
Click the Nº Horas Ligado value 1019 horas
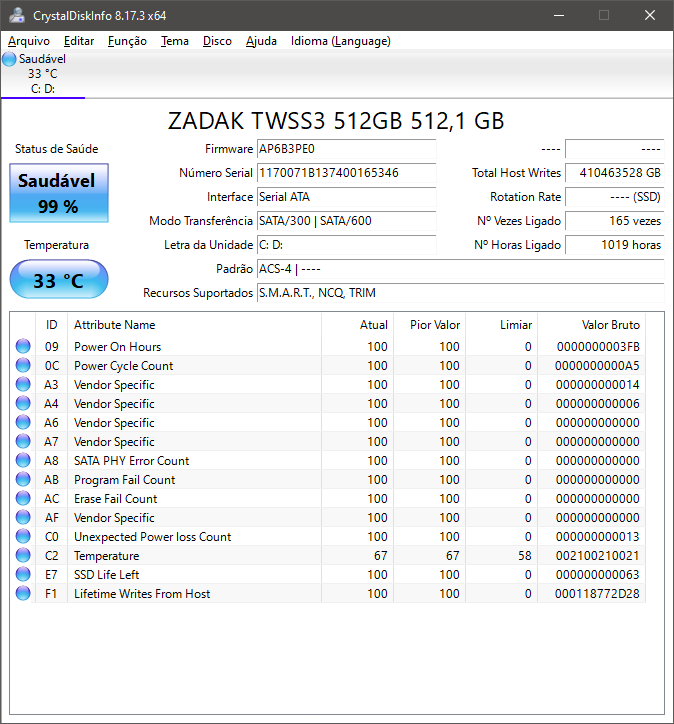[x=614, y=245]
